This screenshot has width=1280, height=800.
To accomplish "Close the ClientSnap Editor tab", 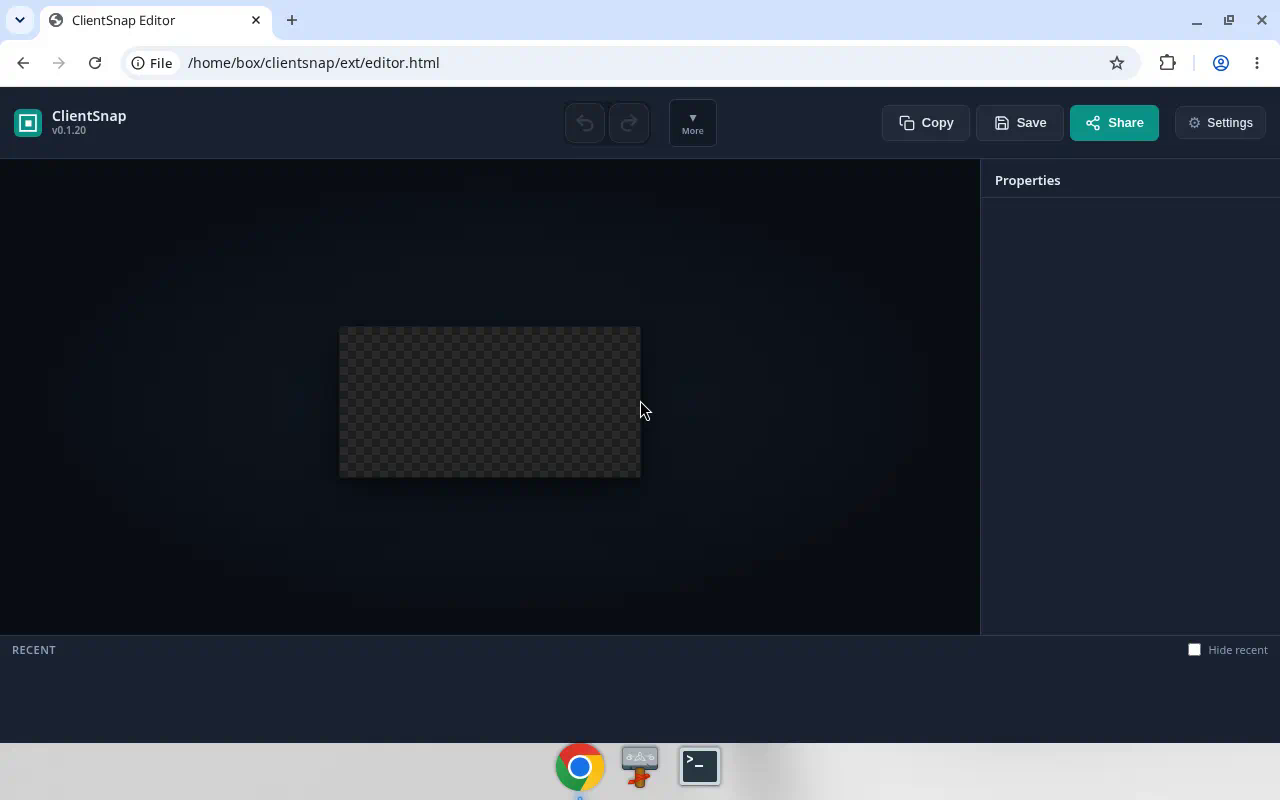I will pyautogui.click(x=256, y=20).
